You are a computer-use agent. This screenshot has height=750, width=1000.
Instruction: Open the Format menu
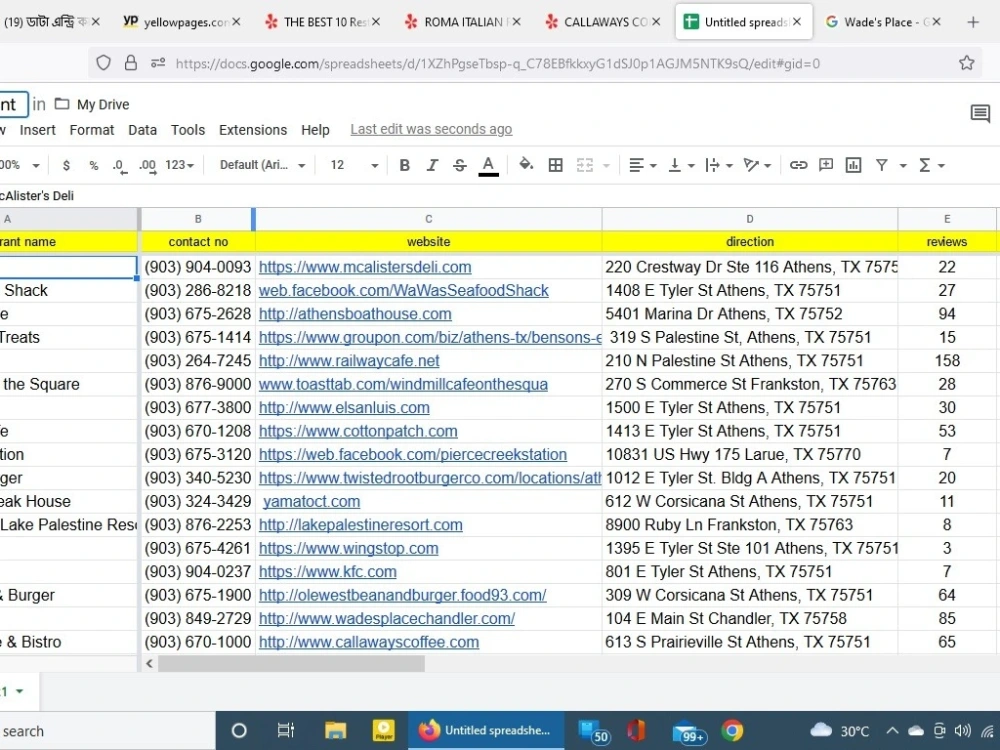[x=92, y=130]
